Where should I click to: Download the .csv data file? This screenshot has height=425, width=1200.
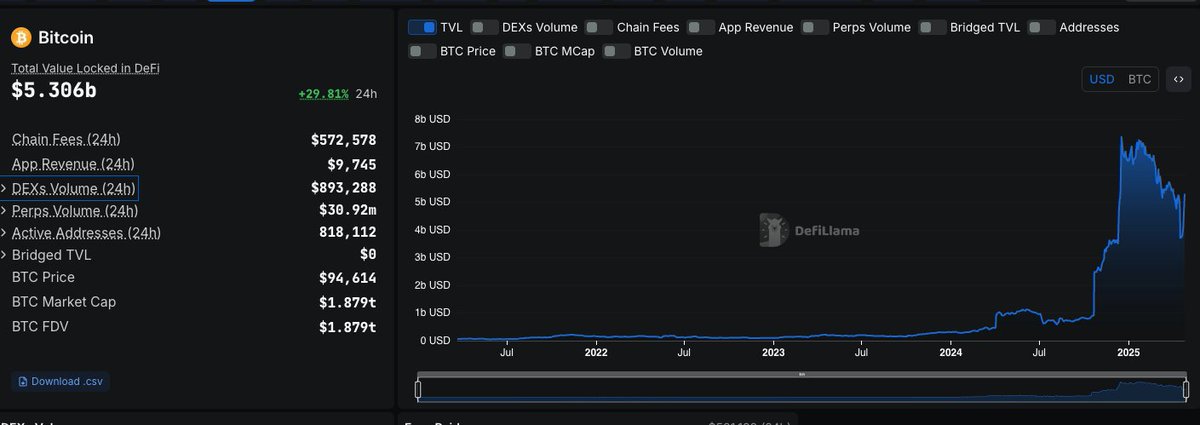pyautogui.click(x=59, y=381)
